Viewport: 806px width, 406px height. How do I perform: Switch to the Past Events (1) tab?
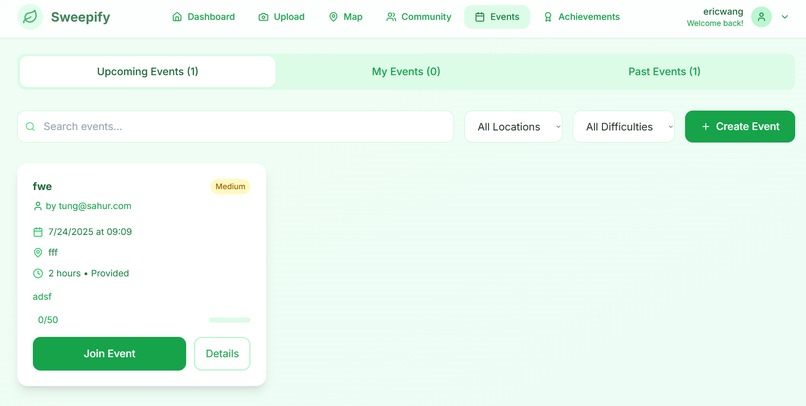pos(664,71)
